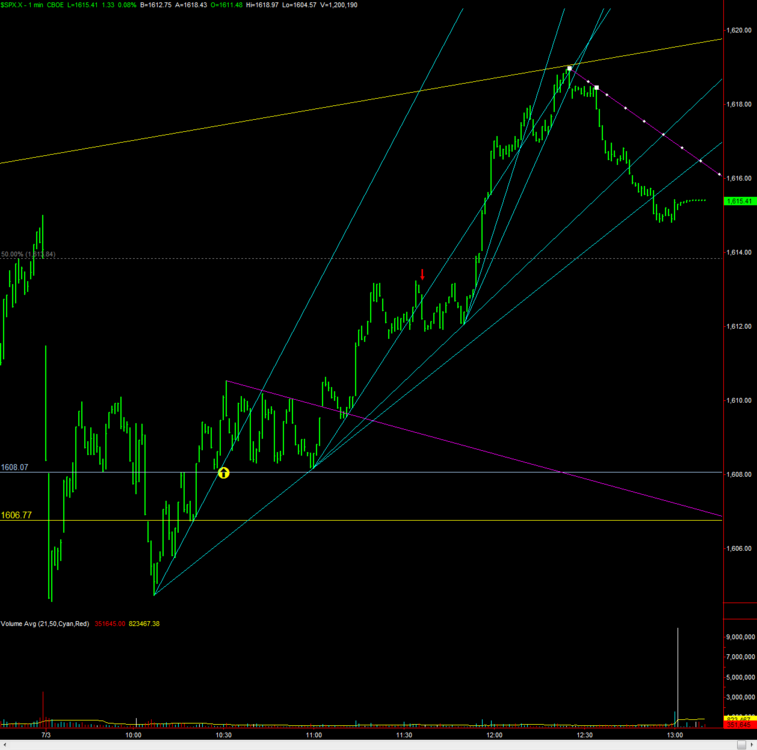Click the 1,620.00 price axis label
This screenshot has height=750, width=757.
pyautogui.click(x=739, y=30)
